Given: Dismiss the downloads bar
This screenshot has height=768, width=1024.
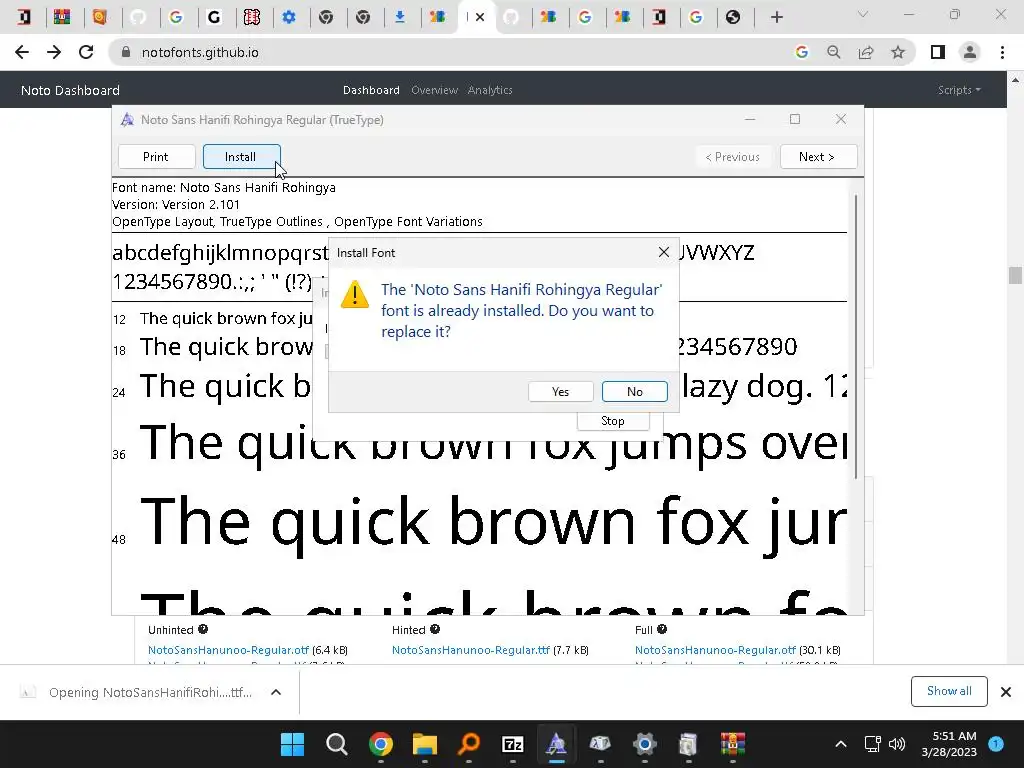Looking at the screenshot, I should [1006, 692].
